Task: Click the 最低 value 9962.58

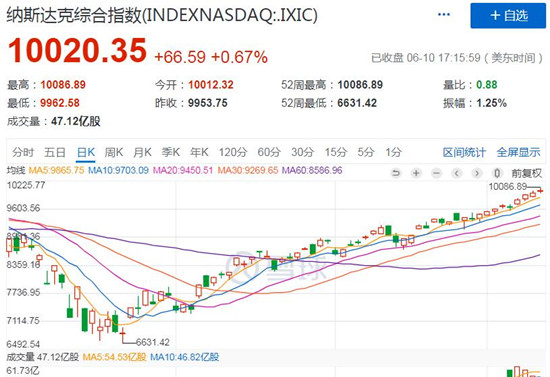Action: [x=60, y=103]
